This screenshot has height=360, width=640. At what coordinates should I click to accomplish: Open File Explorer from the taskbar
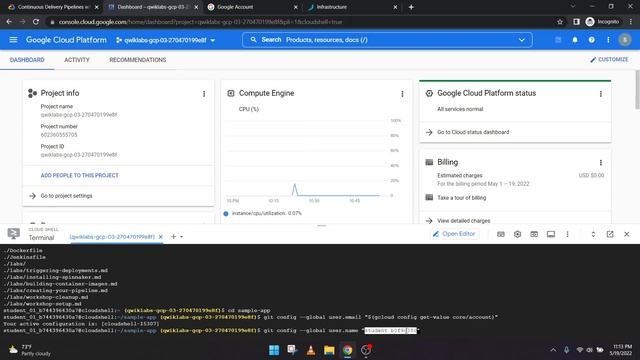(x=329, y=350)
